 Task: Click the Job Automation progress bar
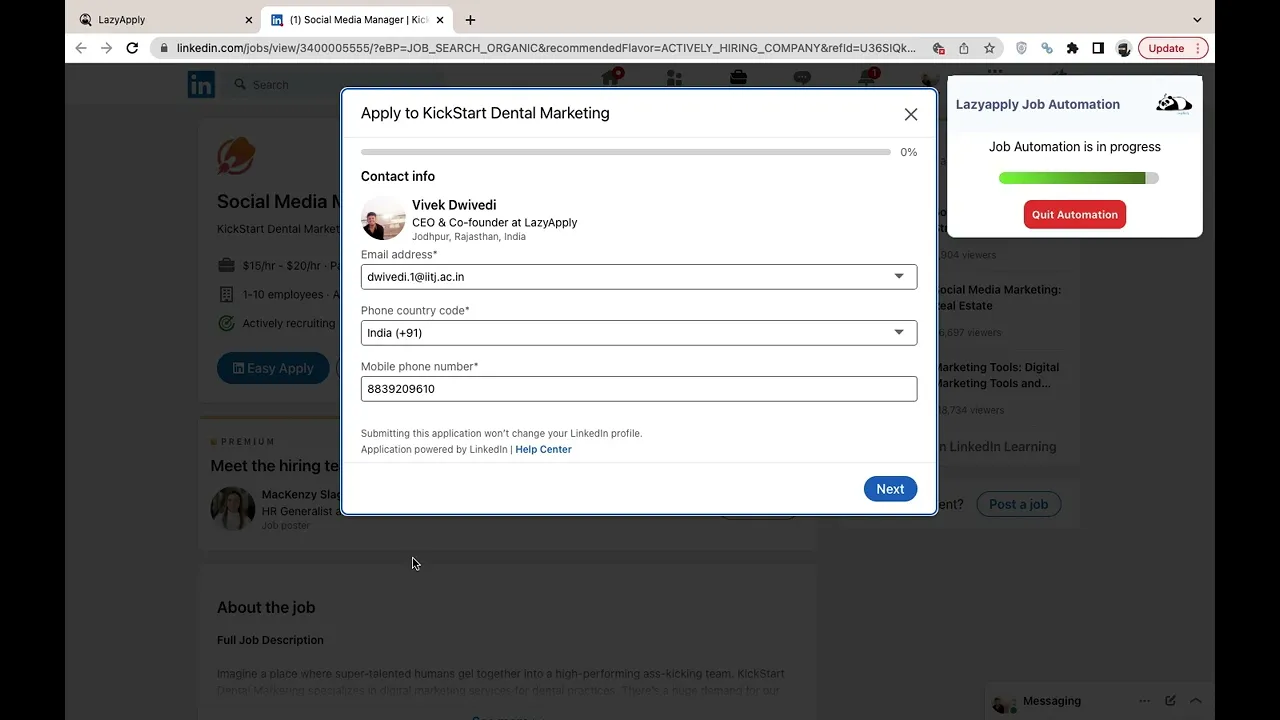1078,178
